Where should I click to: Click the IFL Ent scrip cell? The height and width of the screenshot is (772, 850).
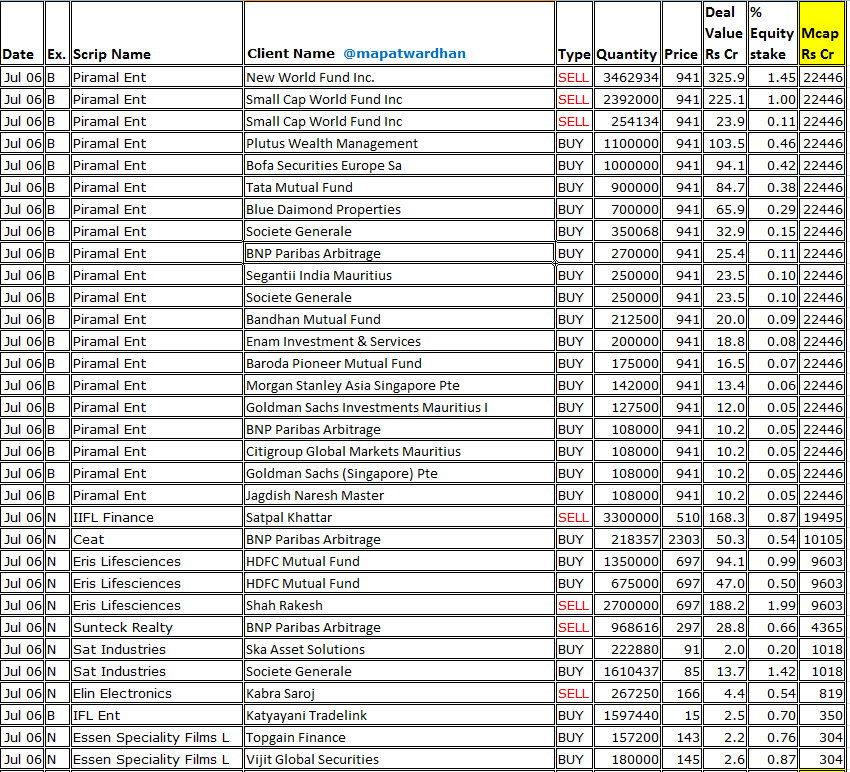coord(157,716)
